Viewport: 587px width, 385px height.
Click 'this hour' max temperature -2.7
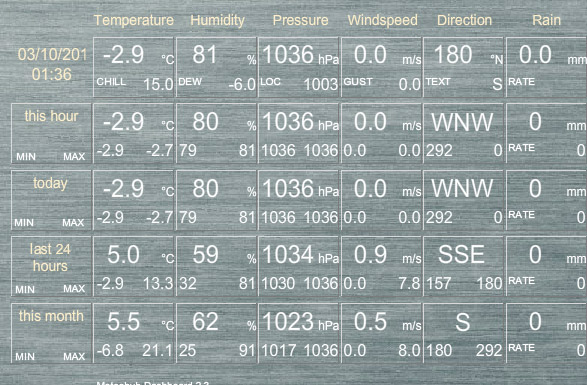[x=159, y=151]
